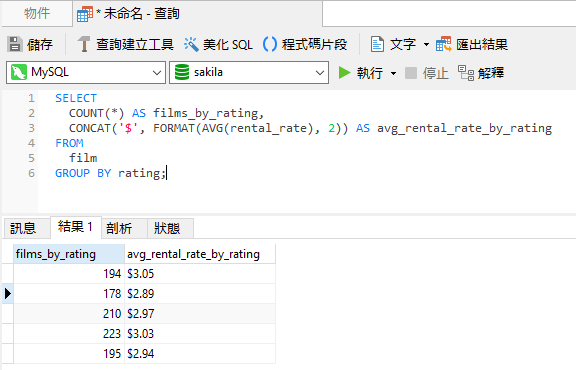
Task: Click the green sakila database icon
Action: 181,72
